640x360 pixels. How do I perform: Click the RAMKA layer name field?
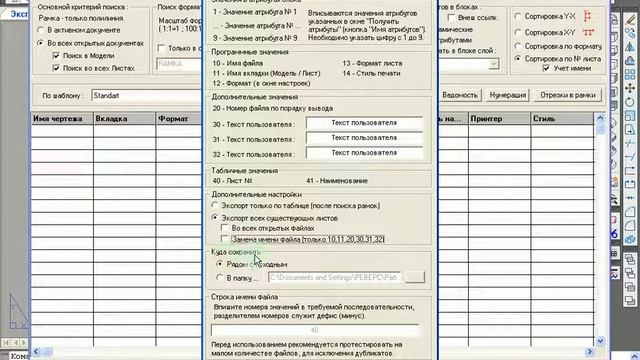tap(179, 64)
